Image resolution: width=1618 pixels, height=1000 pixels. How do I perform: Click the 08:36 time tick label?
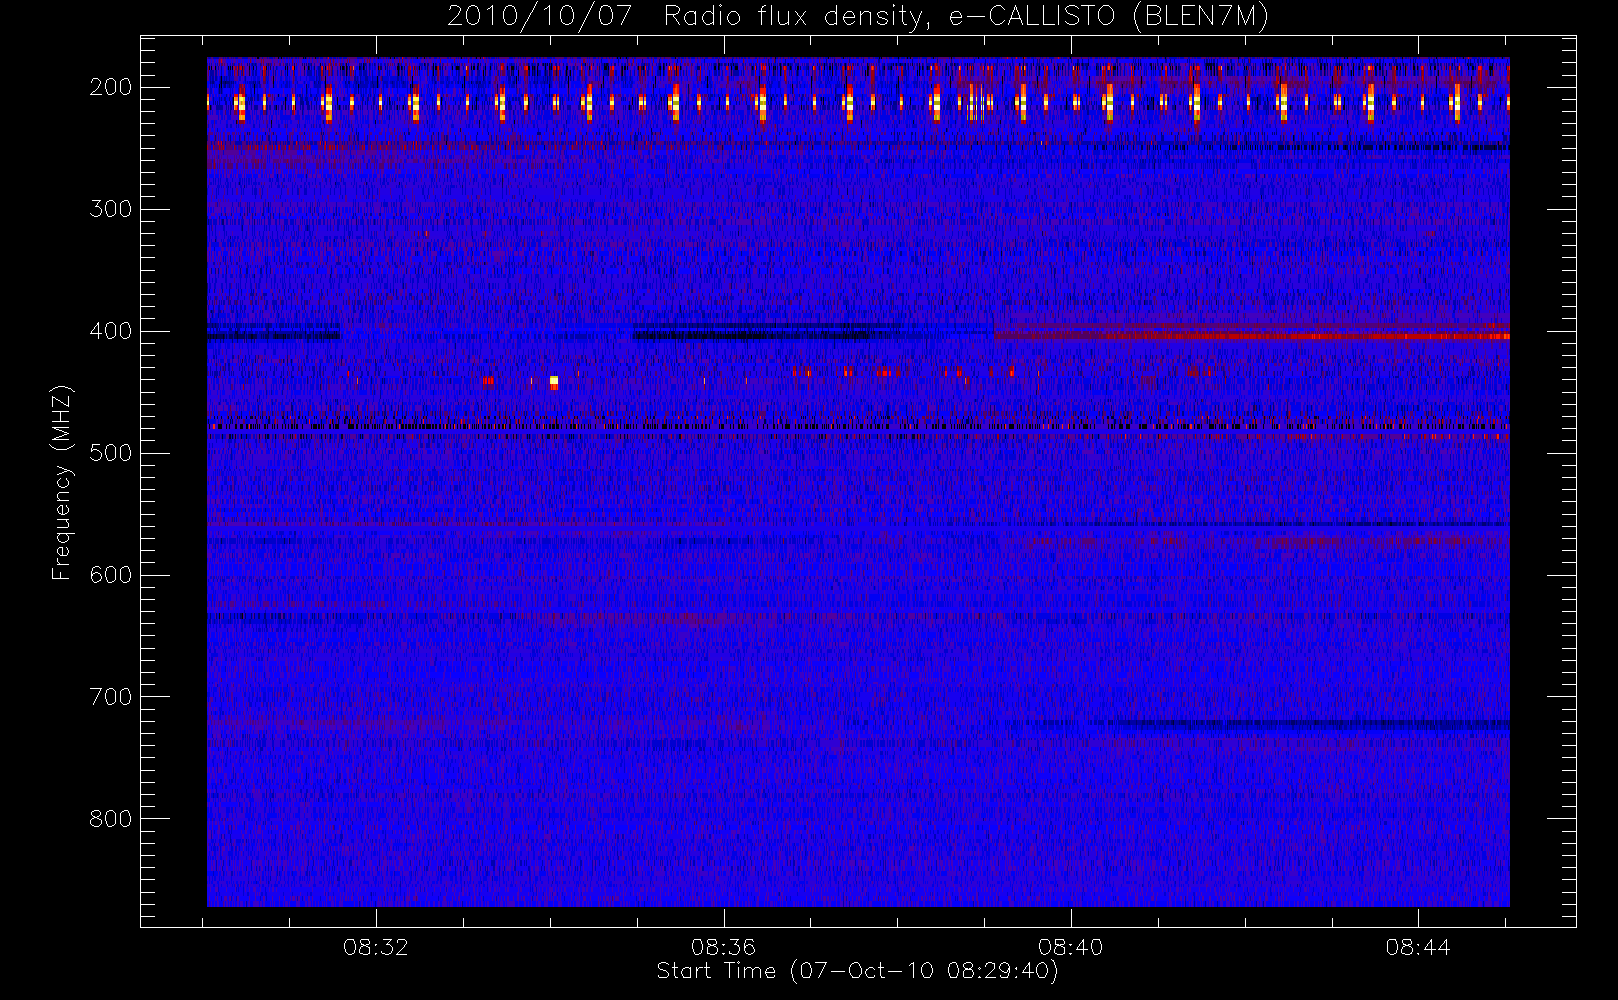tap(723, 947)
